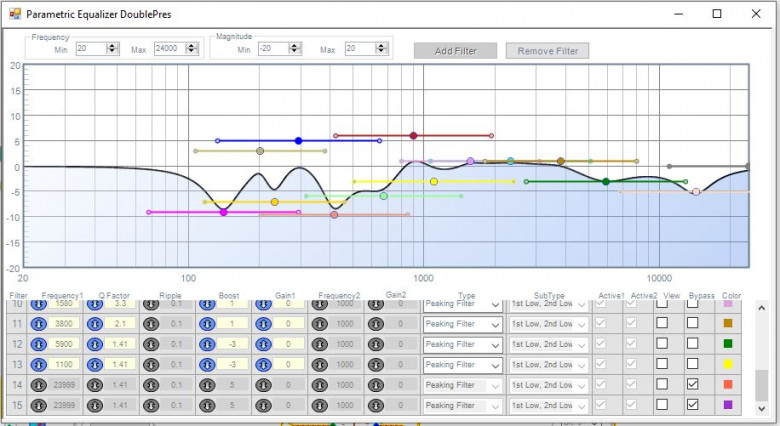This screenshot has width=780, height=426.
Task: Click the filter list scrollbar up arrow
Action: (x=761, y=308)
